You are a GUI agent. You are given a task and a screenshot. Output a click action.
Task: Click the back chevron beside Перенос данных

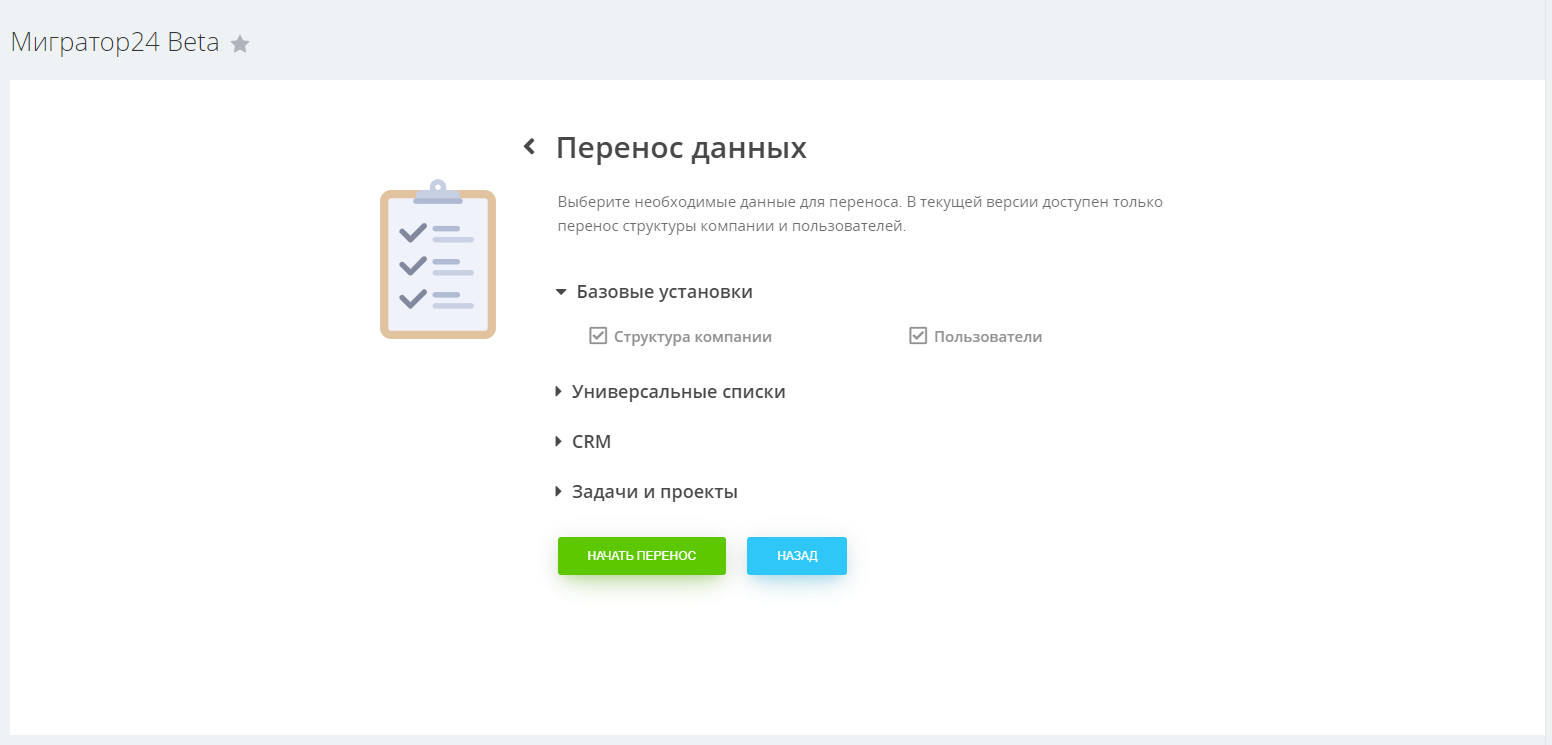530,147
